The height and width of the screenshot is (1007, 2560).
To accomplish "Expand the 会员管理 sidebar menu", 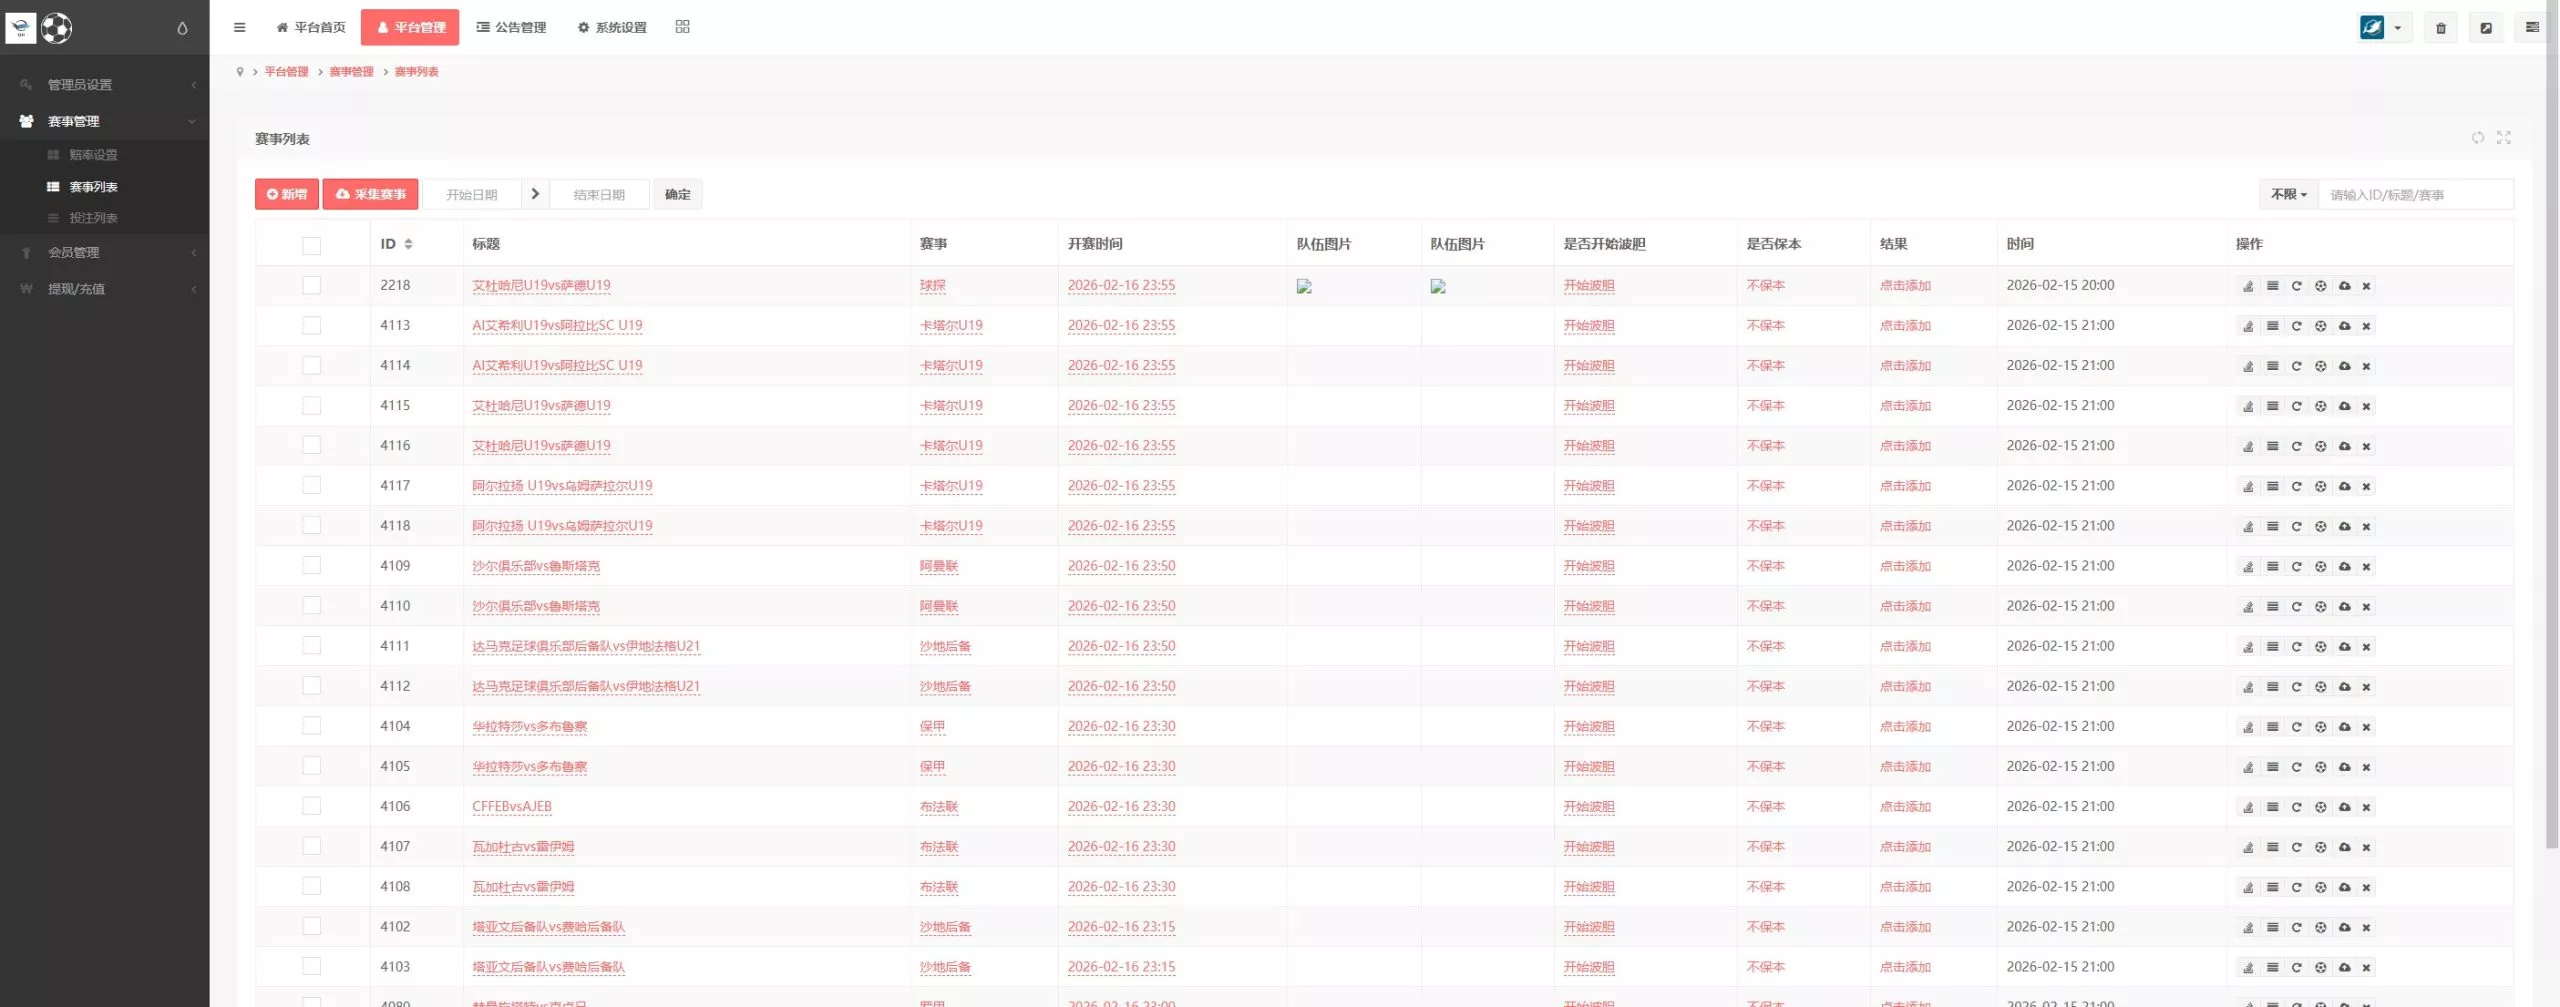I will coord(104,253).
